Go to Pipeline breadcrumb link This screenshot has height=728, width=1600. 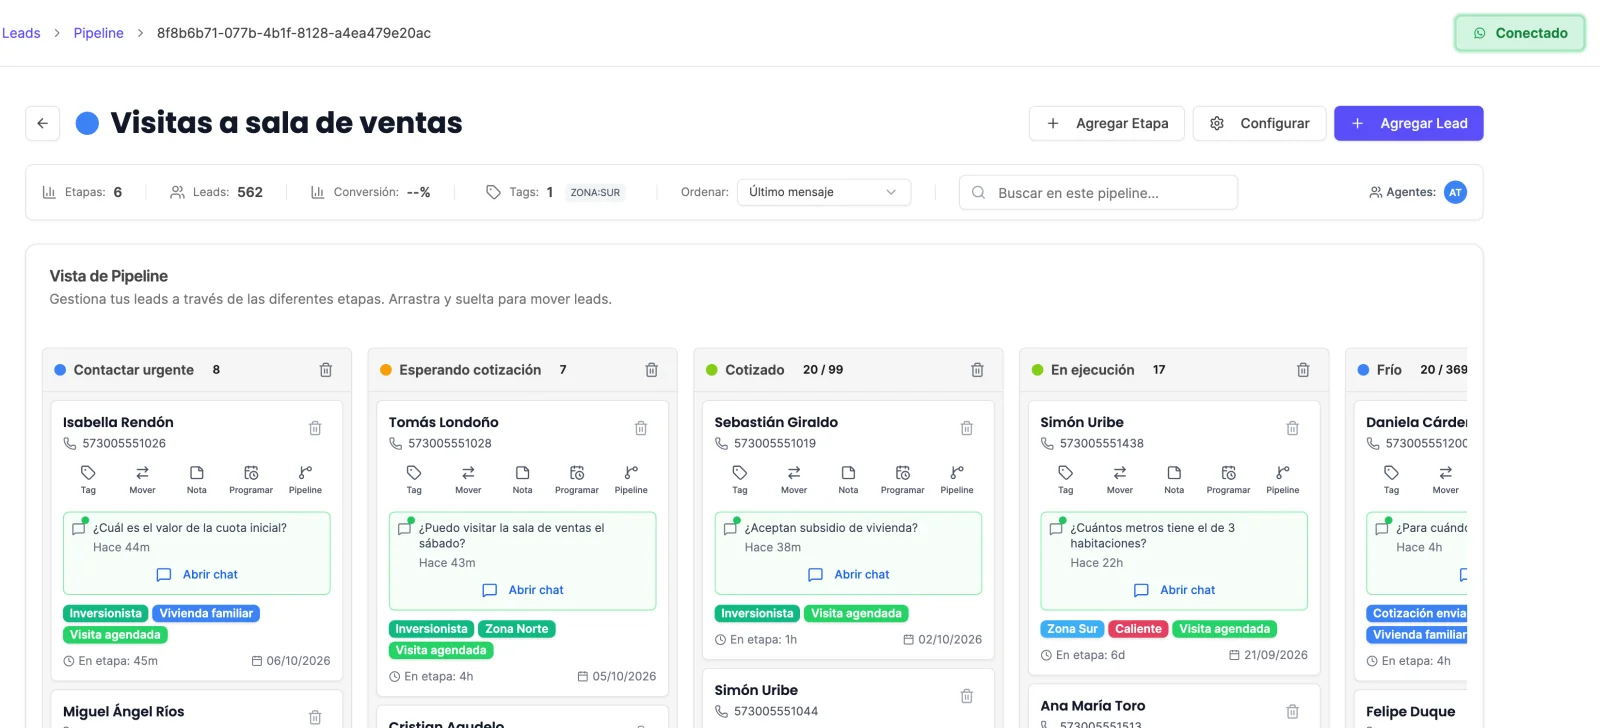point(98,33)
